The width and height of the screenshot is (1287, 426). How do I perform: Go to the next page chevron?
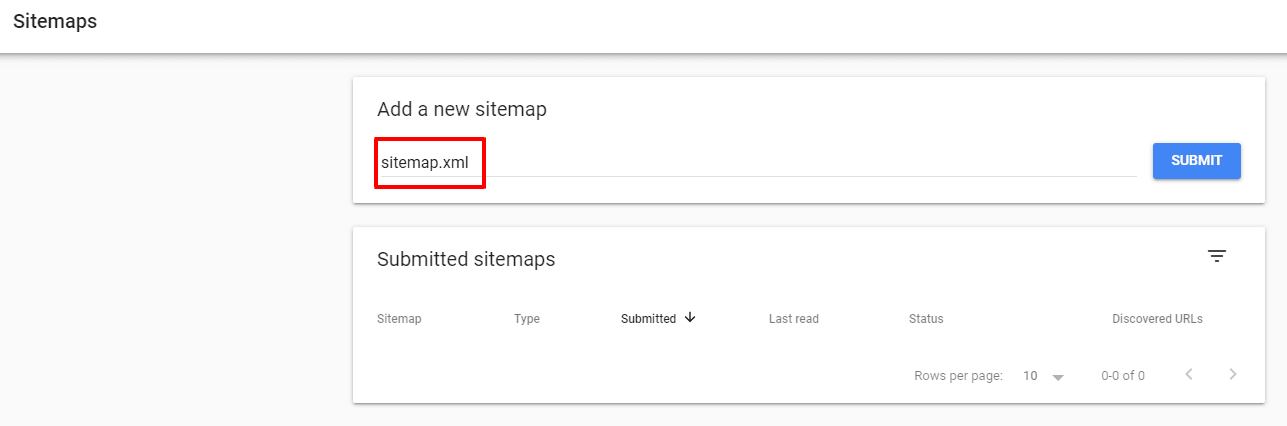click(x=1233, y=375)
